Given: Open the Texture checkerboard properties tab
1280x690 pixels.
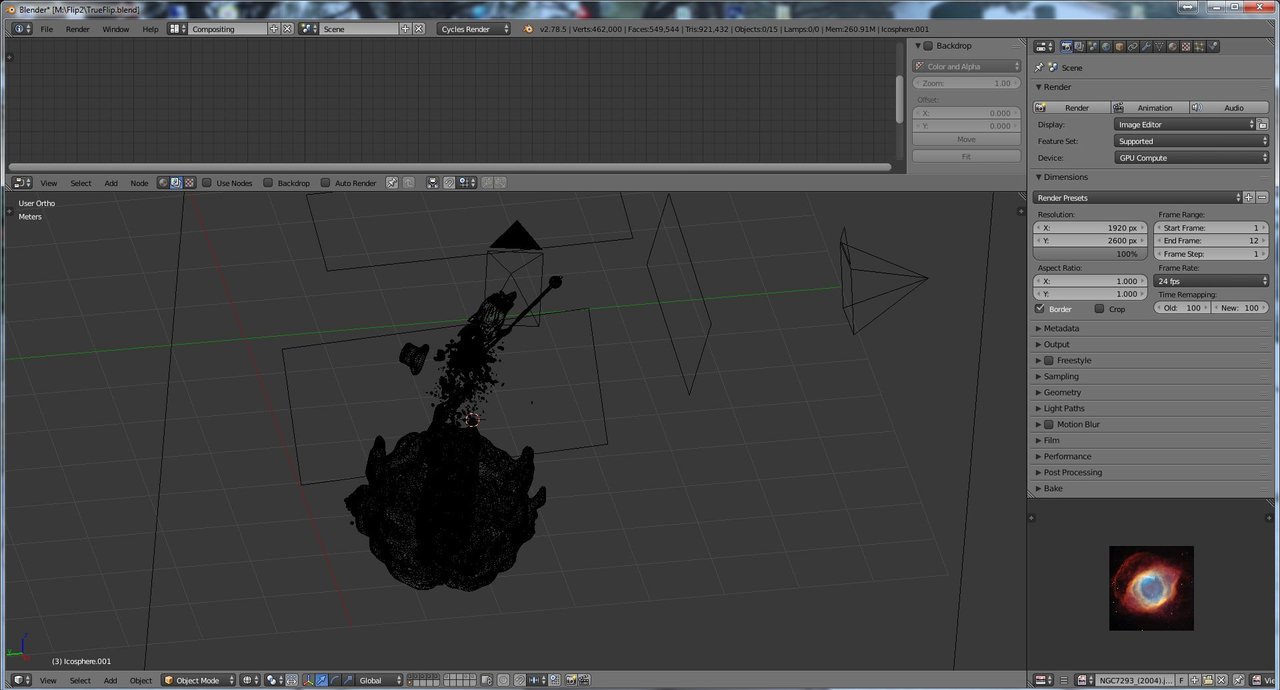Looking at the screenshot, I should [1186, 46].
